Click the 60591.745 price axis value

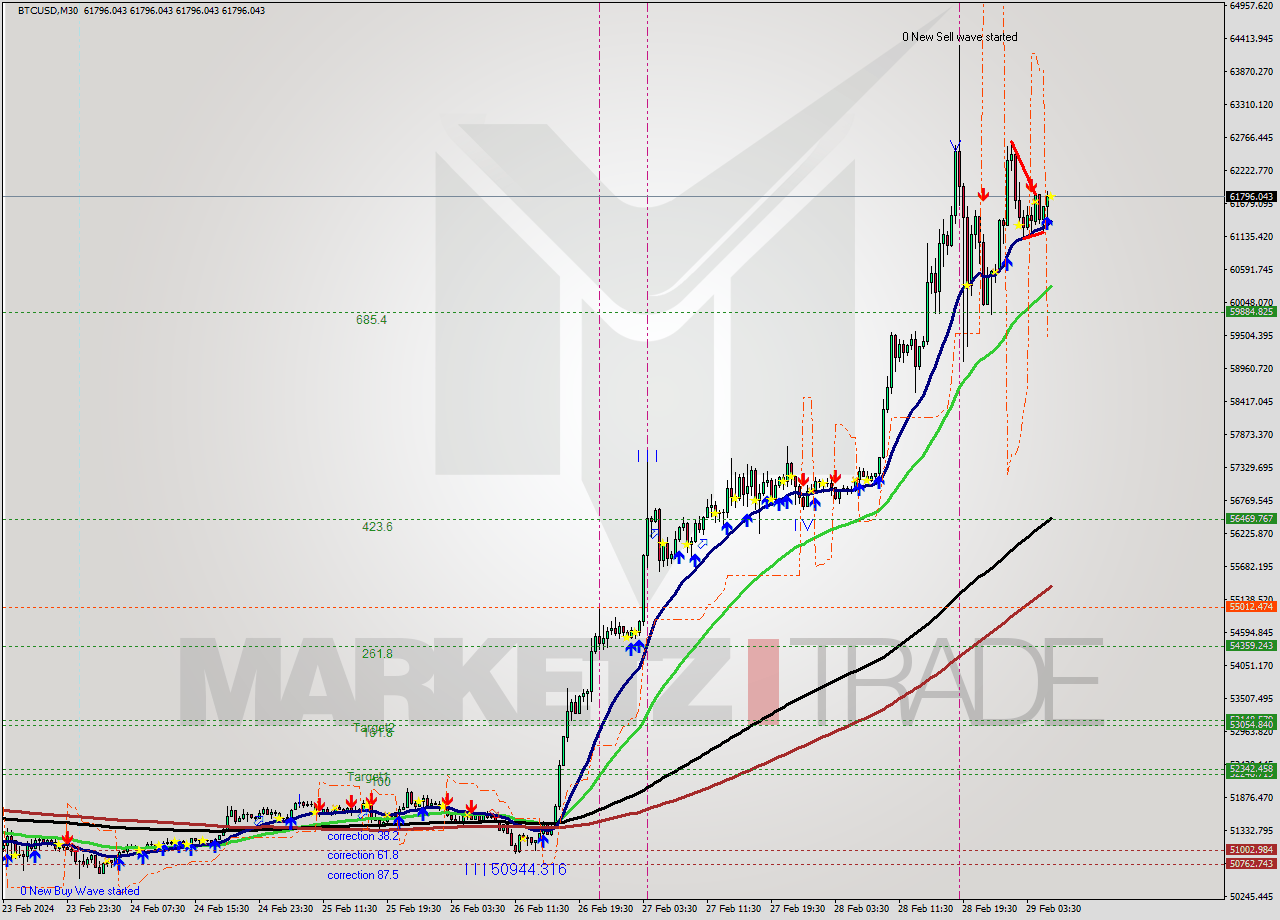point(1251,270)
